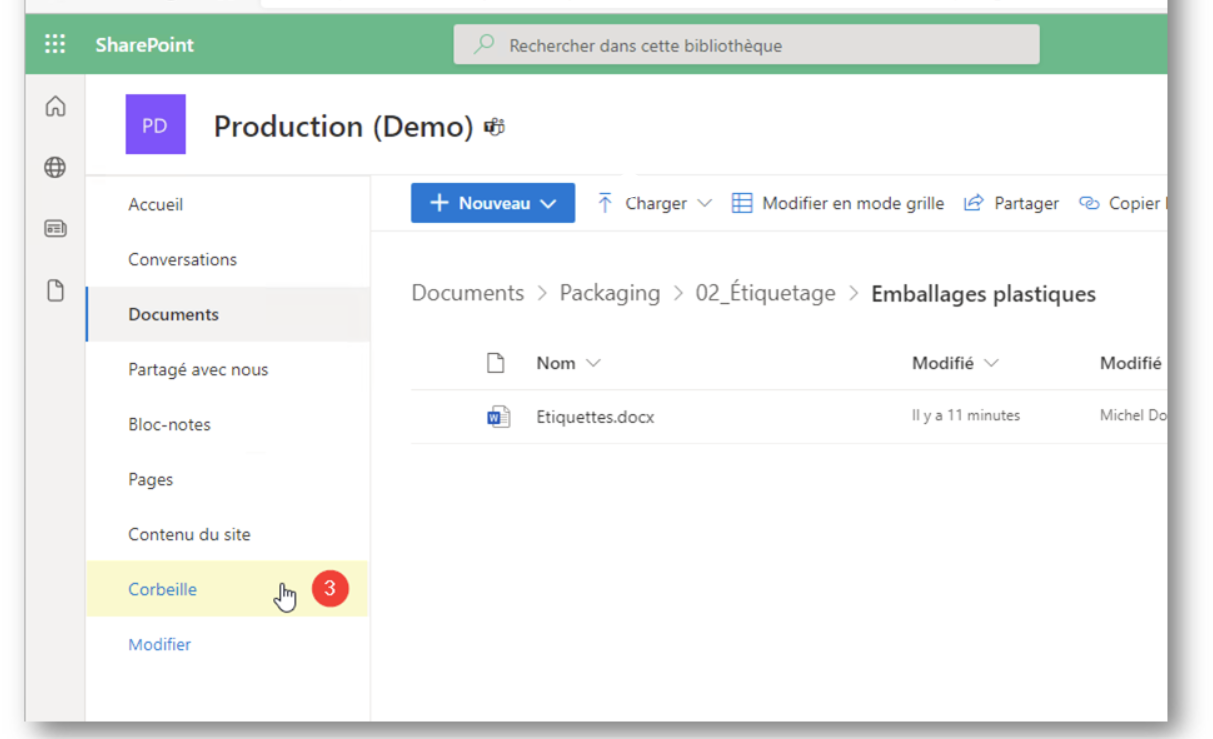Select Modifier en mode grille

[x=838, y=203]
